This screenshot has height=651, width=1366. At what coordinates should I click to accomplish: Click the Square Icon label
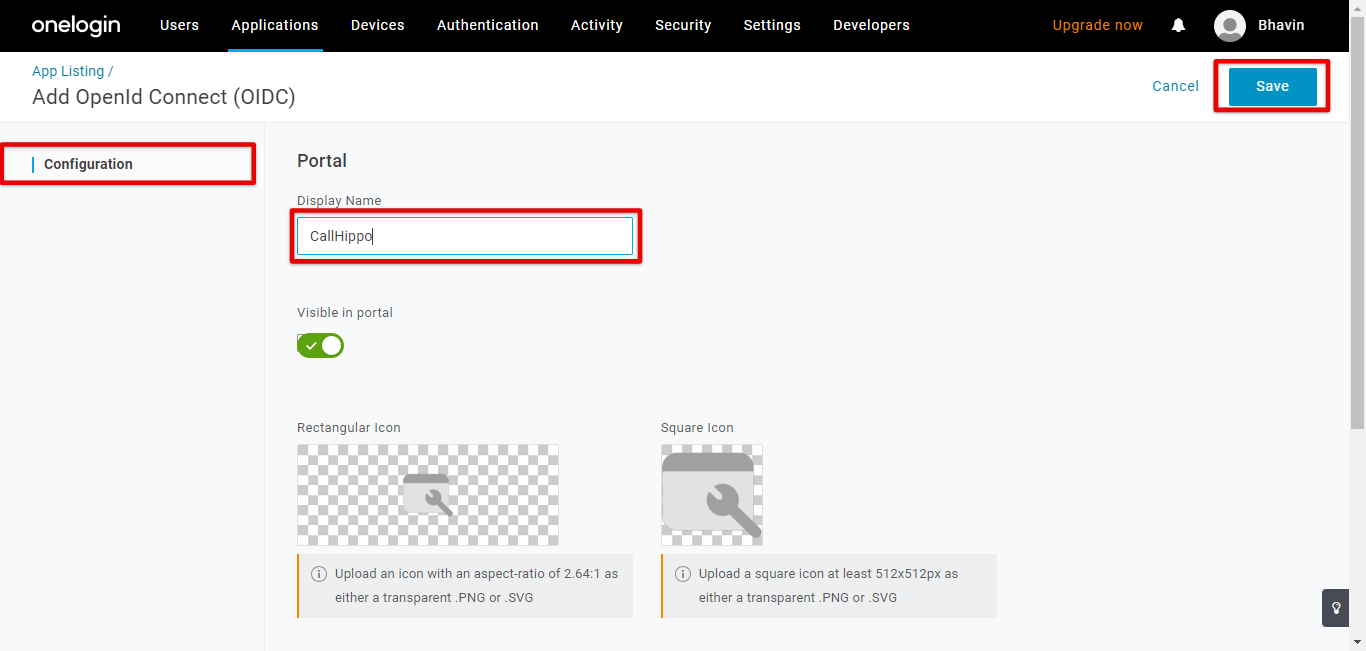tap(697, 428)
